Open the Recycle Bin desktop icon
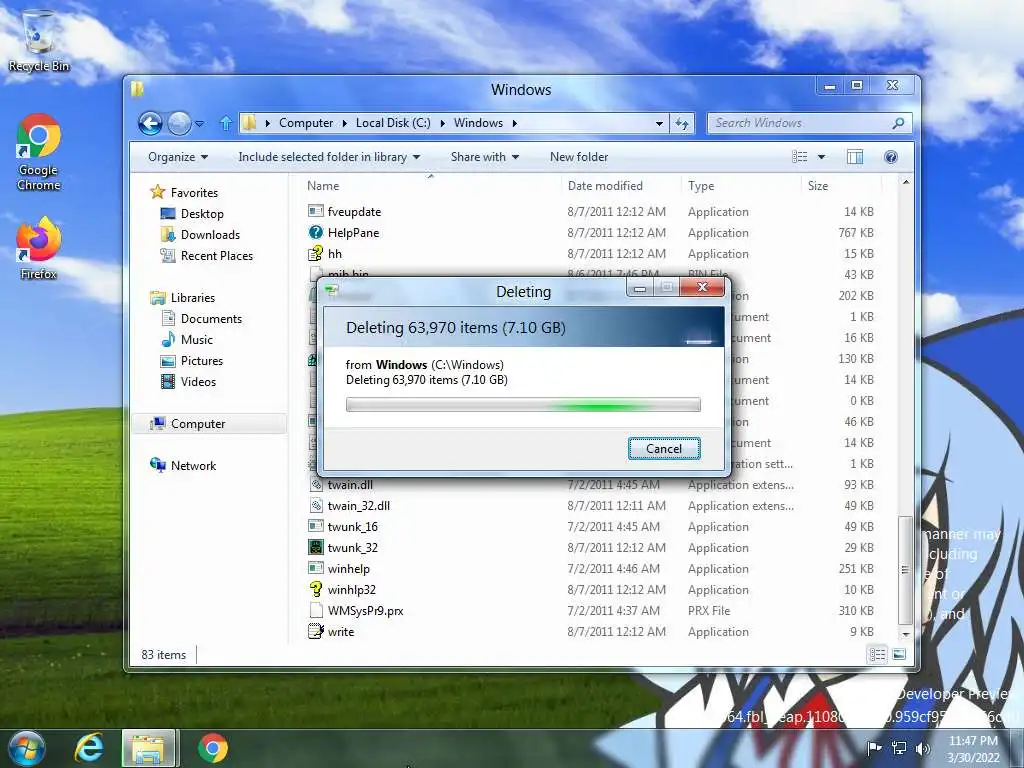Screen dimensions: 1024x768 [39, 40]
